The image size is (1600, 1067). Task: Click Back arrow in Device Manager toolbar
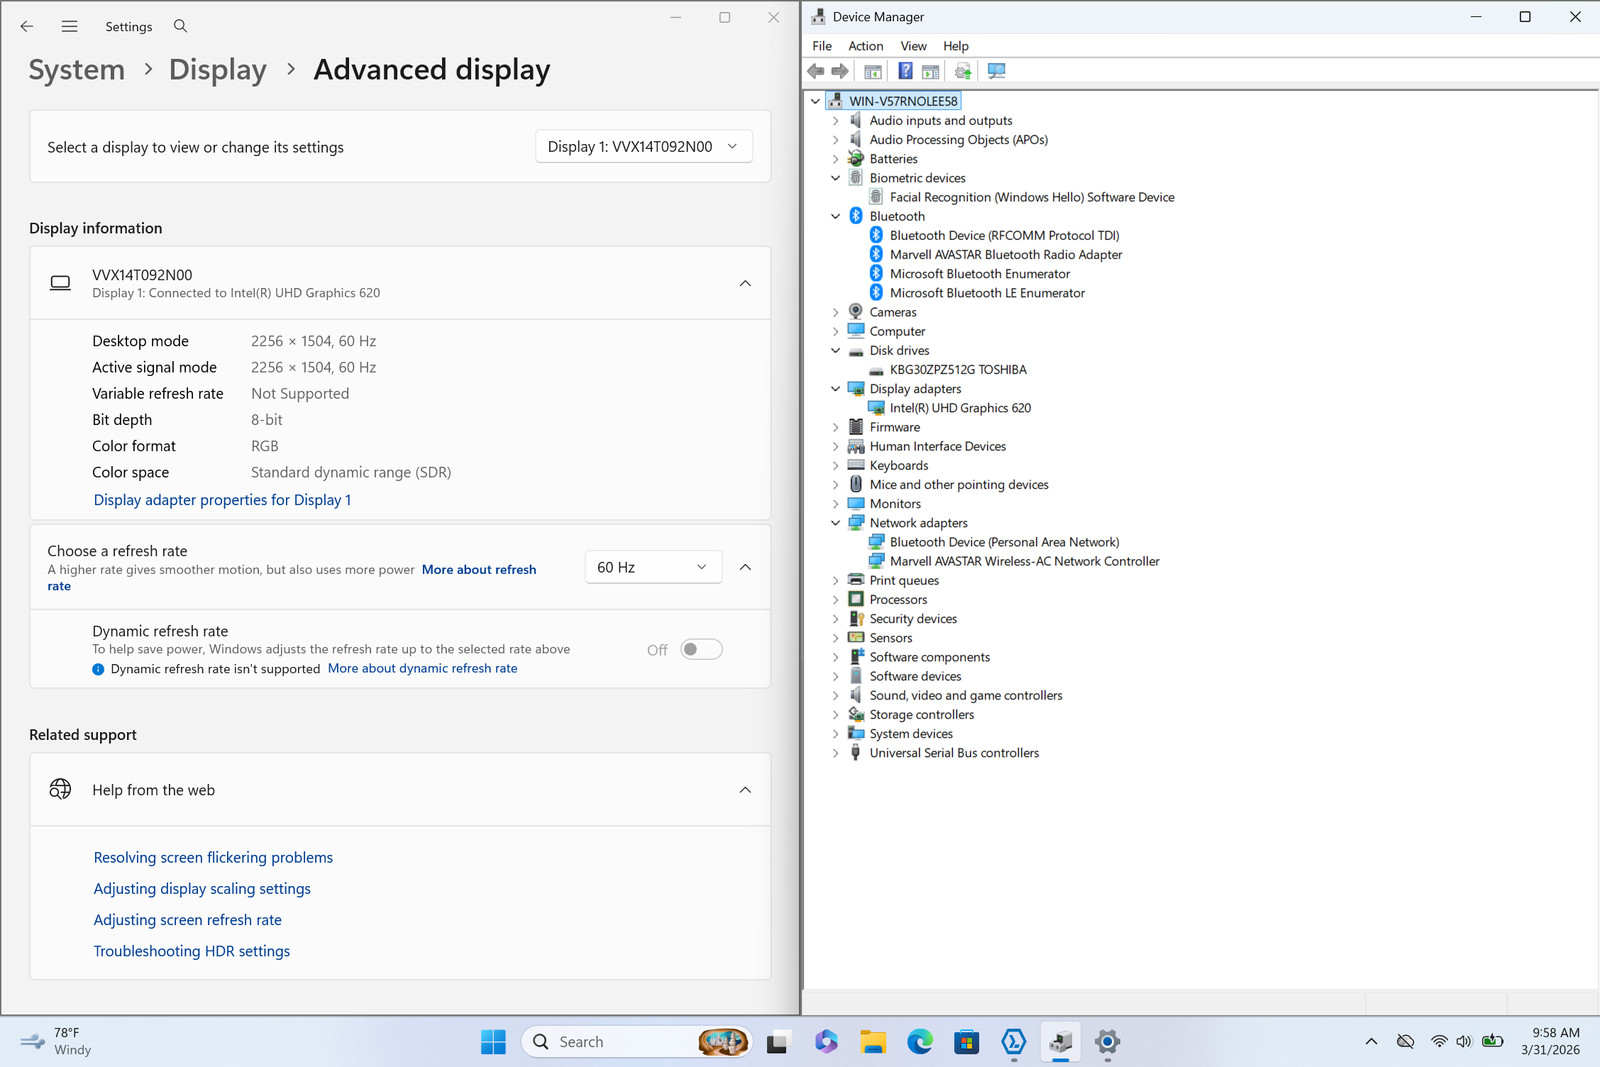pos(816,71)
